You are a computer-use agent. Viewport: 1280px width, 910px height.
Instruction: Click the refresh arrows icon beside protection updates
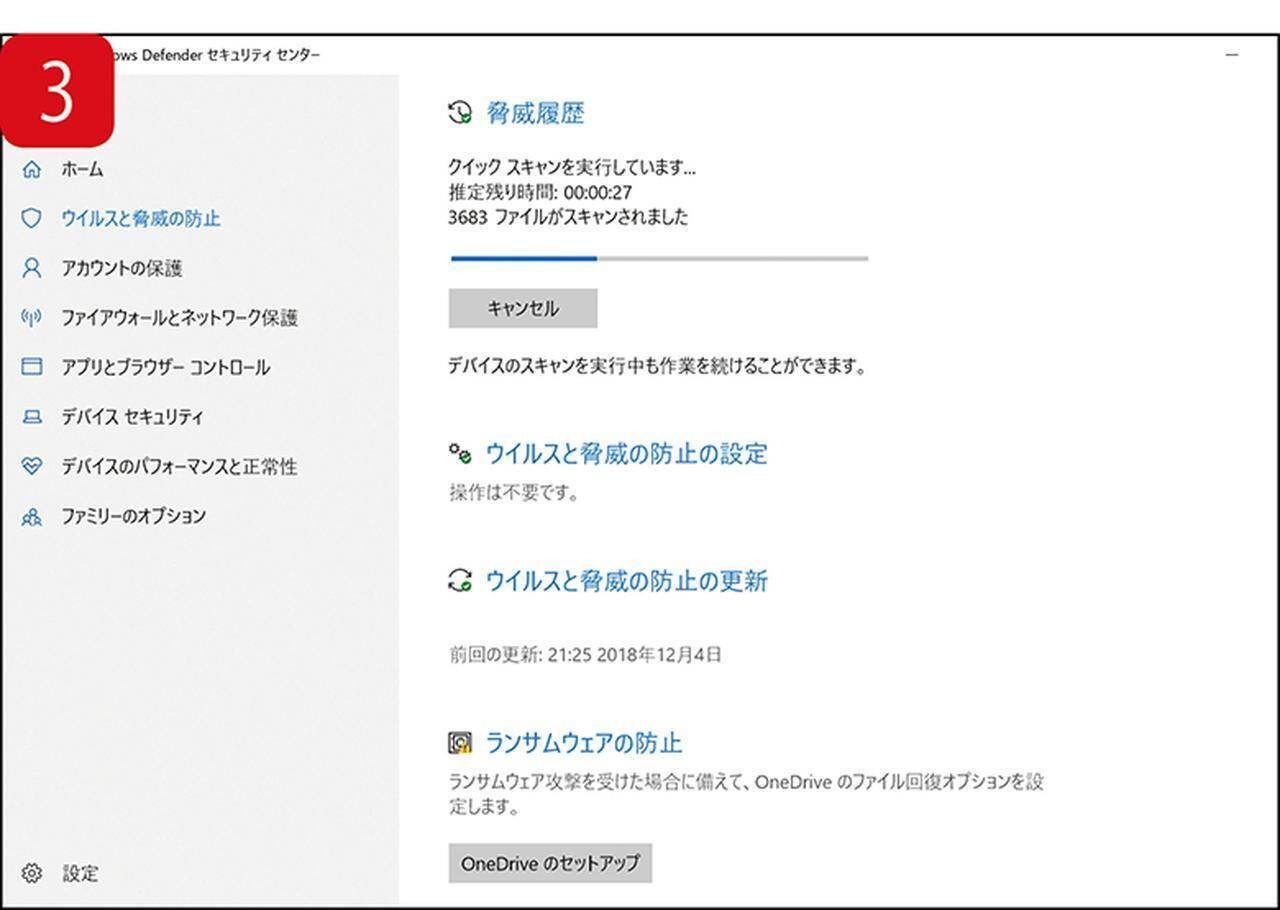(x=460, y=581)
